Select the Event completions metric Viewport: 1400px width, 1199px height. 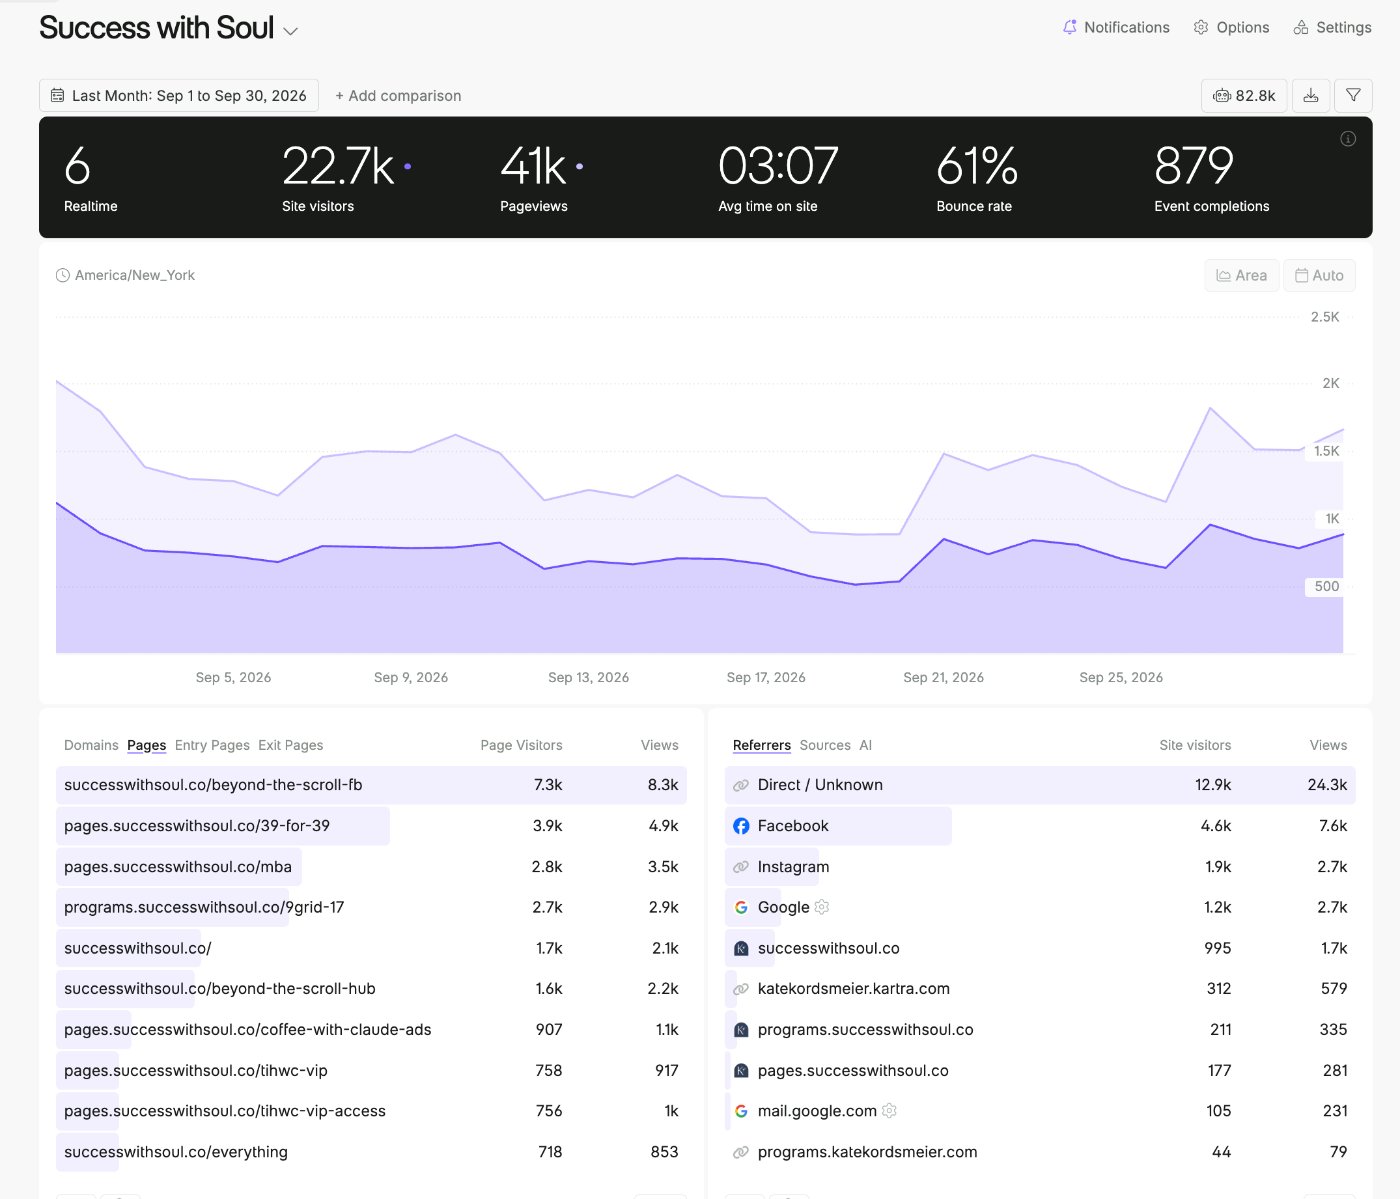coord(1211,178)
